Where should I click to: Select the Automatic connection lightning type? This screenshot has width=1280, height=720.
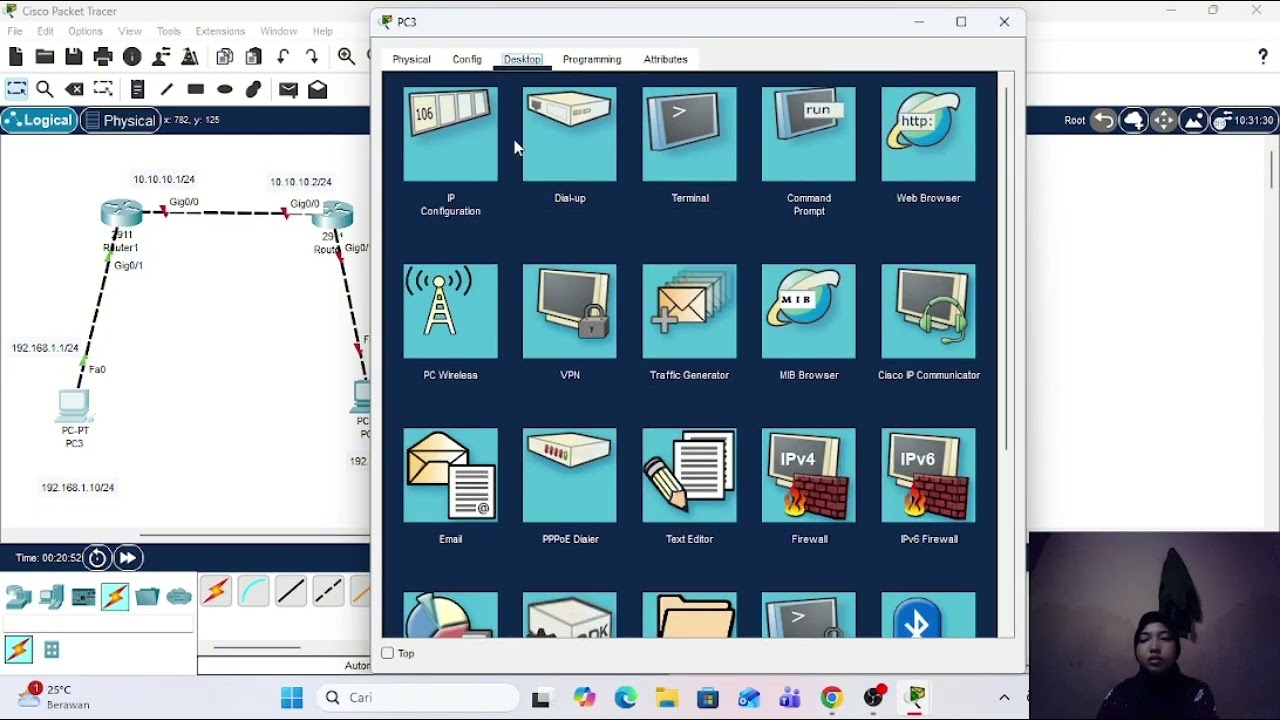pyautogui.click(x=216, y=593)
